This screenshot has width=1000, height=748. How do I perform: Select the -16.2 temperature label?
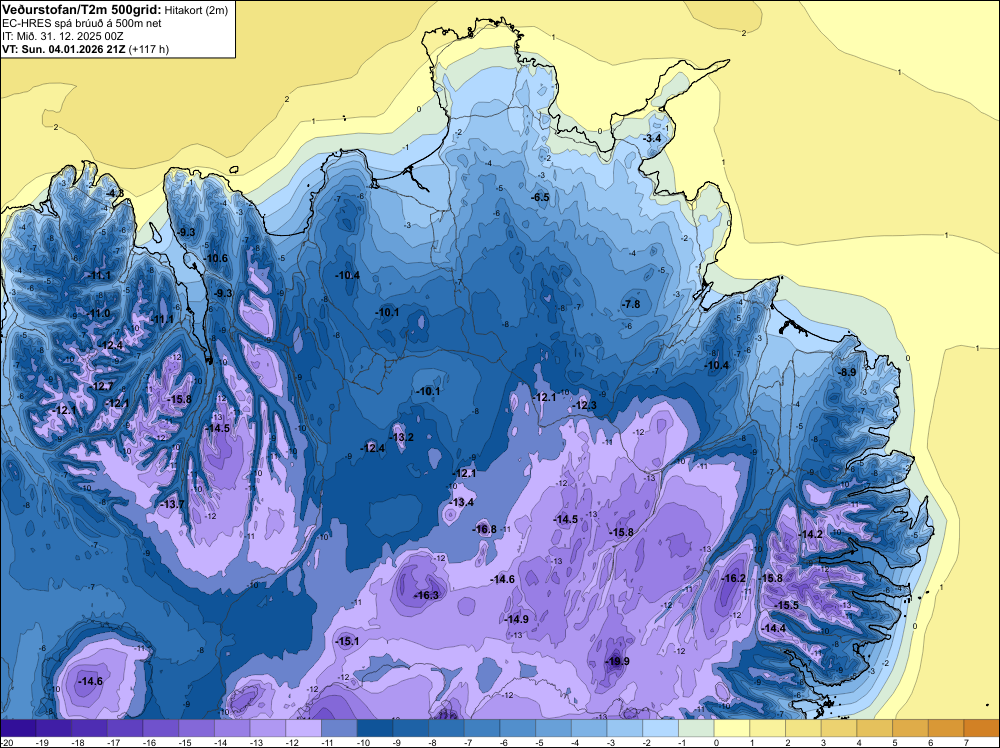(x=733, y=578)
